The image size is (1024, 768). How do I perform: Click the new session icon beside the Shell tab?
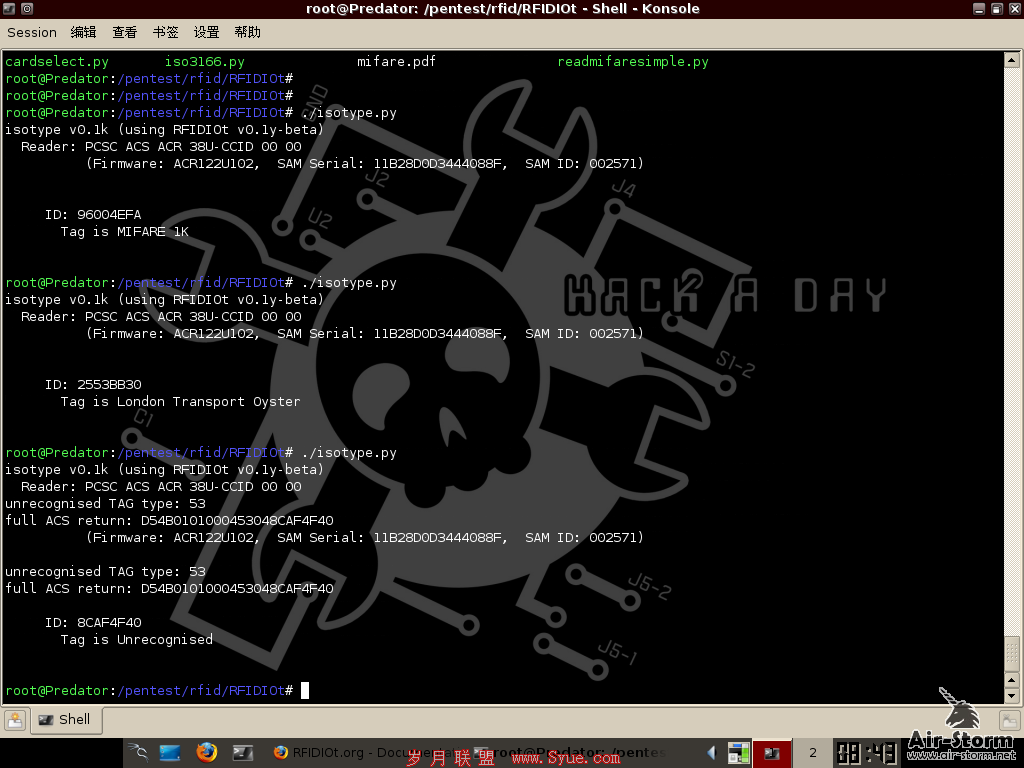point(15,720)
